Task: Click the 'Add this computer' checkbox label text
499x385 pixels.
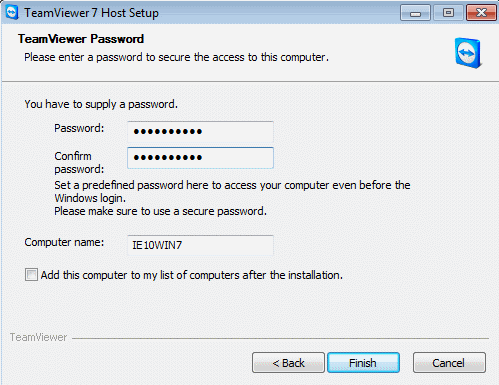Action: click(x=192, y=275)
